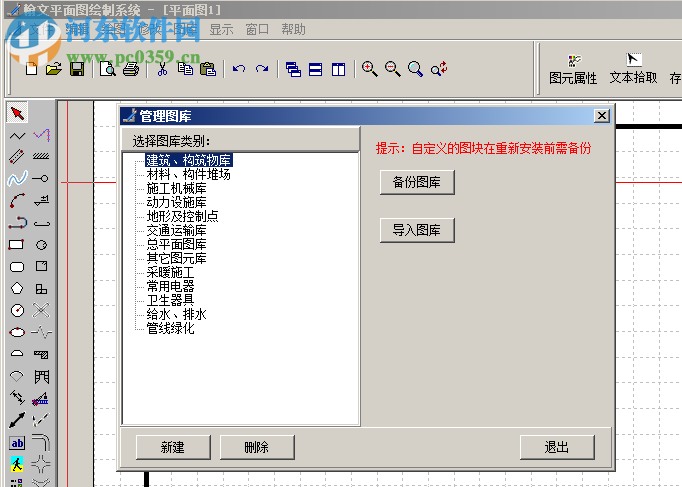Select the crossroads intersection tool
682x487 pixels.
41,464
